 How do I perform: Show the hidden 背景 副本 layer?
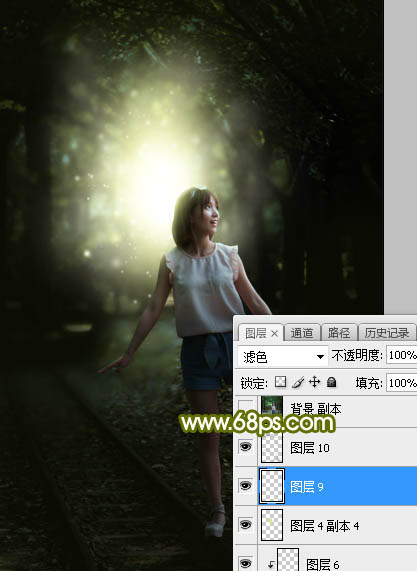click(245, 408)
